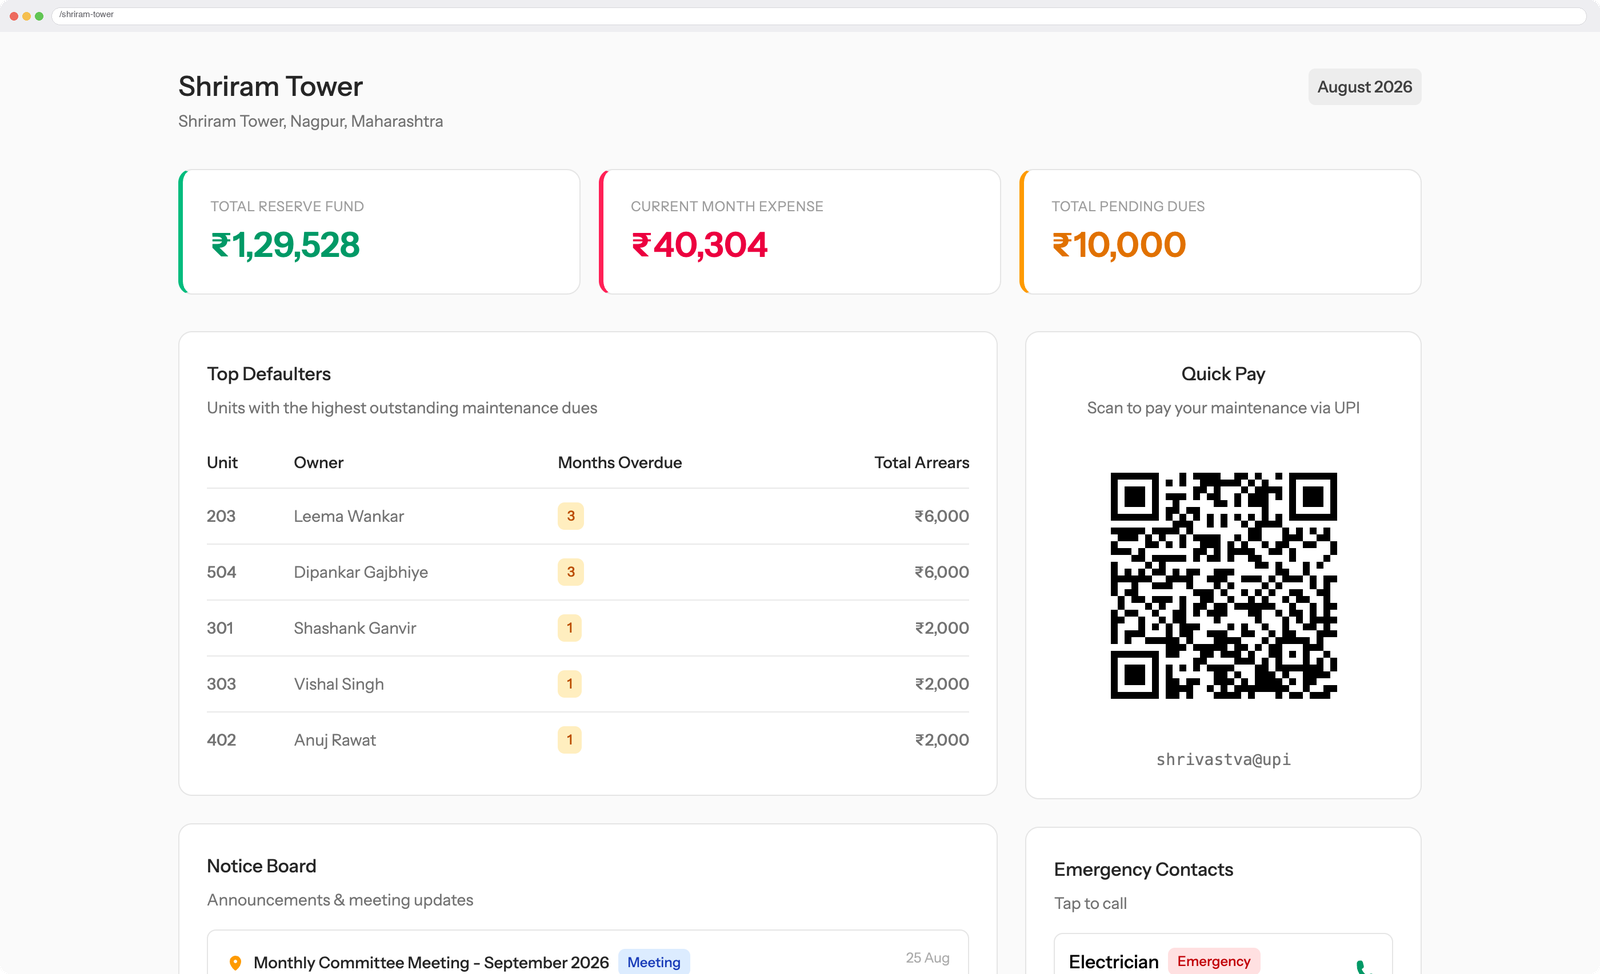The width and height of the screenshot is (1600, 974).
Task: Click the pin icon beside Monthly Committee Meeting
Action: [235, 963]
